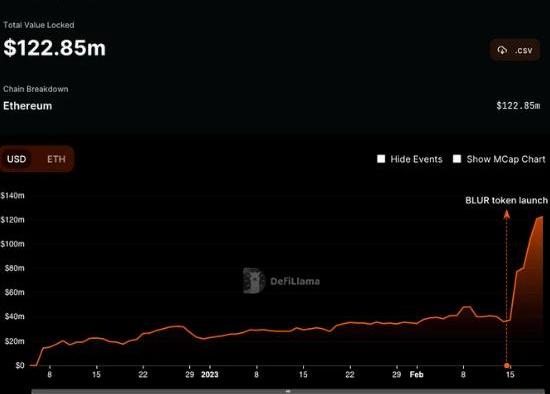Click the cloud download icon

(x=502, y=50)
